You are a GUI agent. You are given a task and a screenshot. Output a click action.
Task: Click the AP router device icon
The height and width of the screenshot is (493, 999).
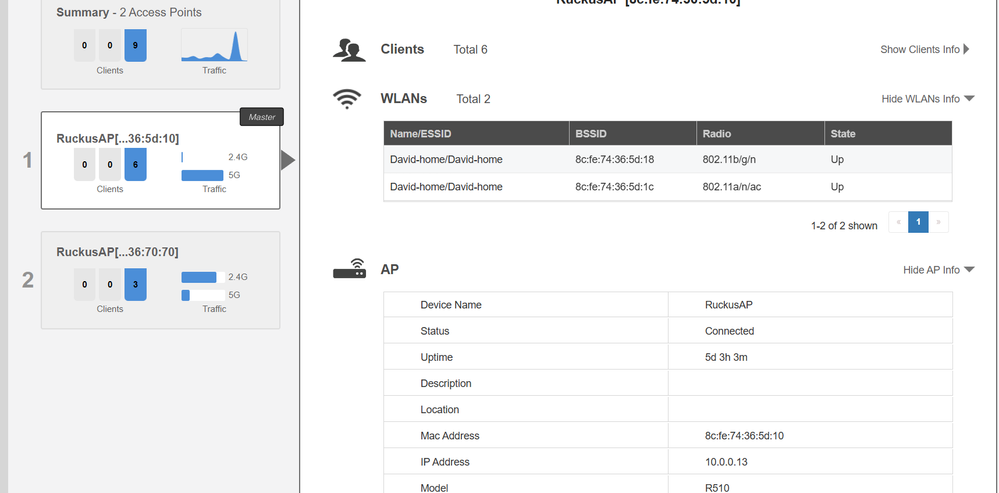pyautogui.click(x=348, y=270)
